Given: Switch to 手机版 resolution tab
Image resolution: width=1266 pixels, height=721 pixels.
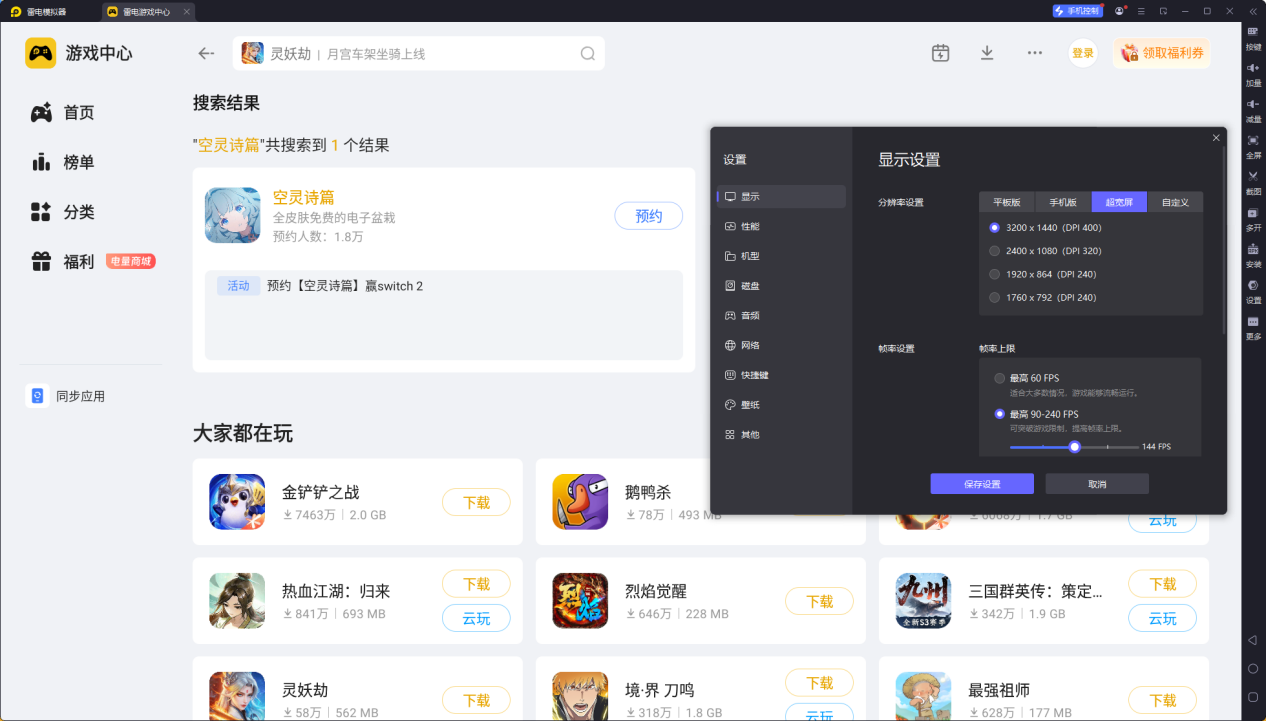Looking at the screenshot, I should 1063,202.
